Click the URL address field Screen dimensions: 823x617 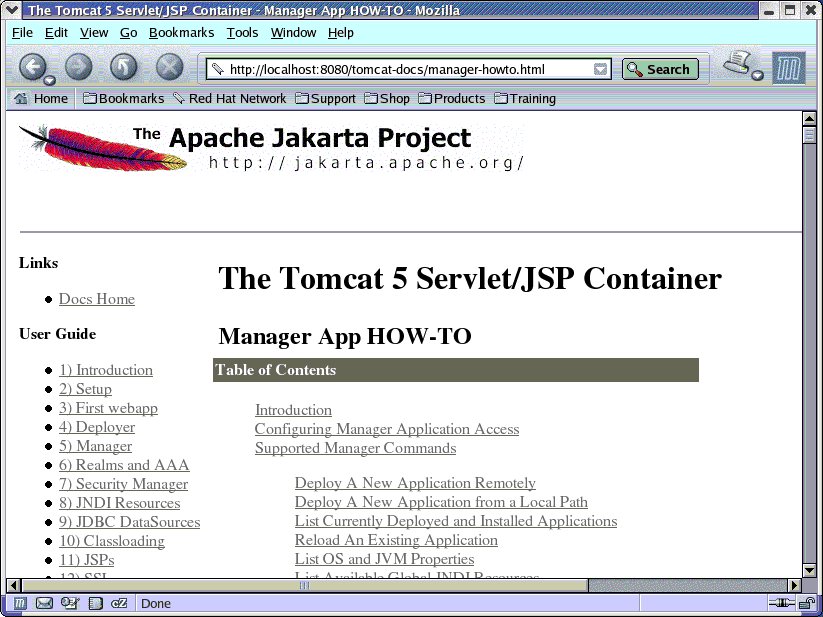point(408,69)
